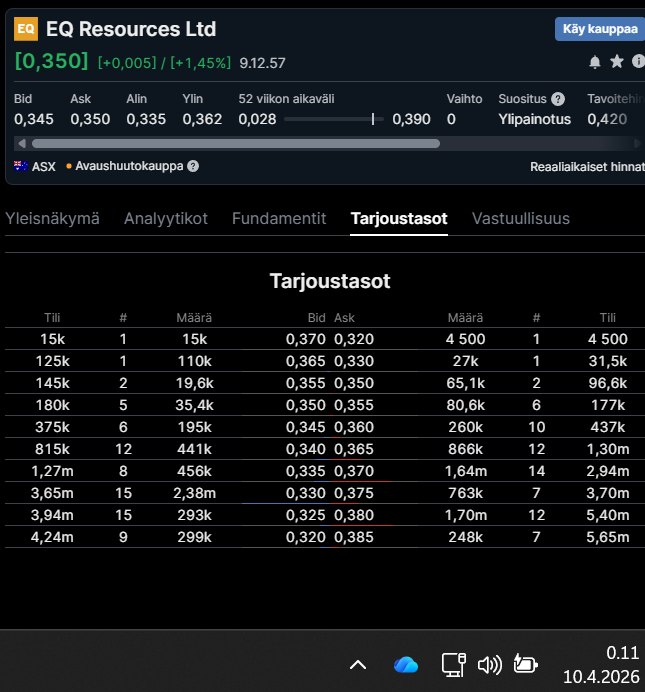The width and height of the screenshot is (645, 692).
Task: Click the ask quantity 1,64m
Action: (465, 471)
